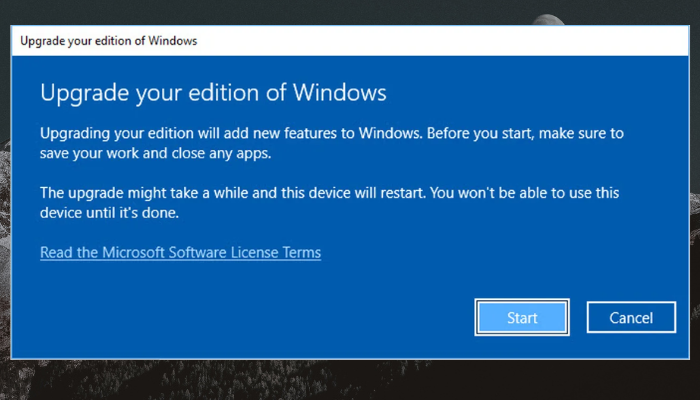
Task: Click the large "Upgrade your edition" heading
Action: 213,93
